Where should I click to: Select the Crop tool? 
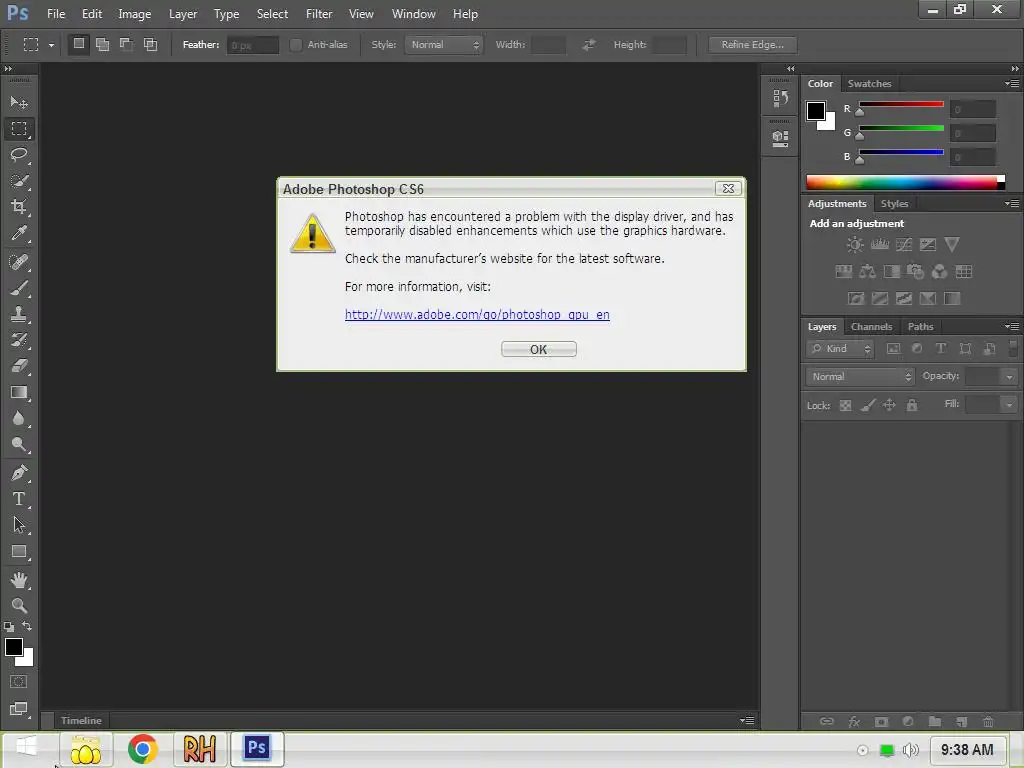[x=19, y=207]
